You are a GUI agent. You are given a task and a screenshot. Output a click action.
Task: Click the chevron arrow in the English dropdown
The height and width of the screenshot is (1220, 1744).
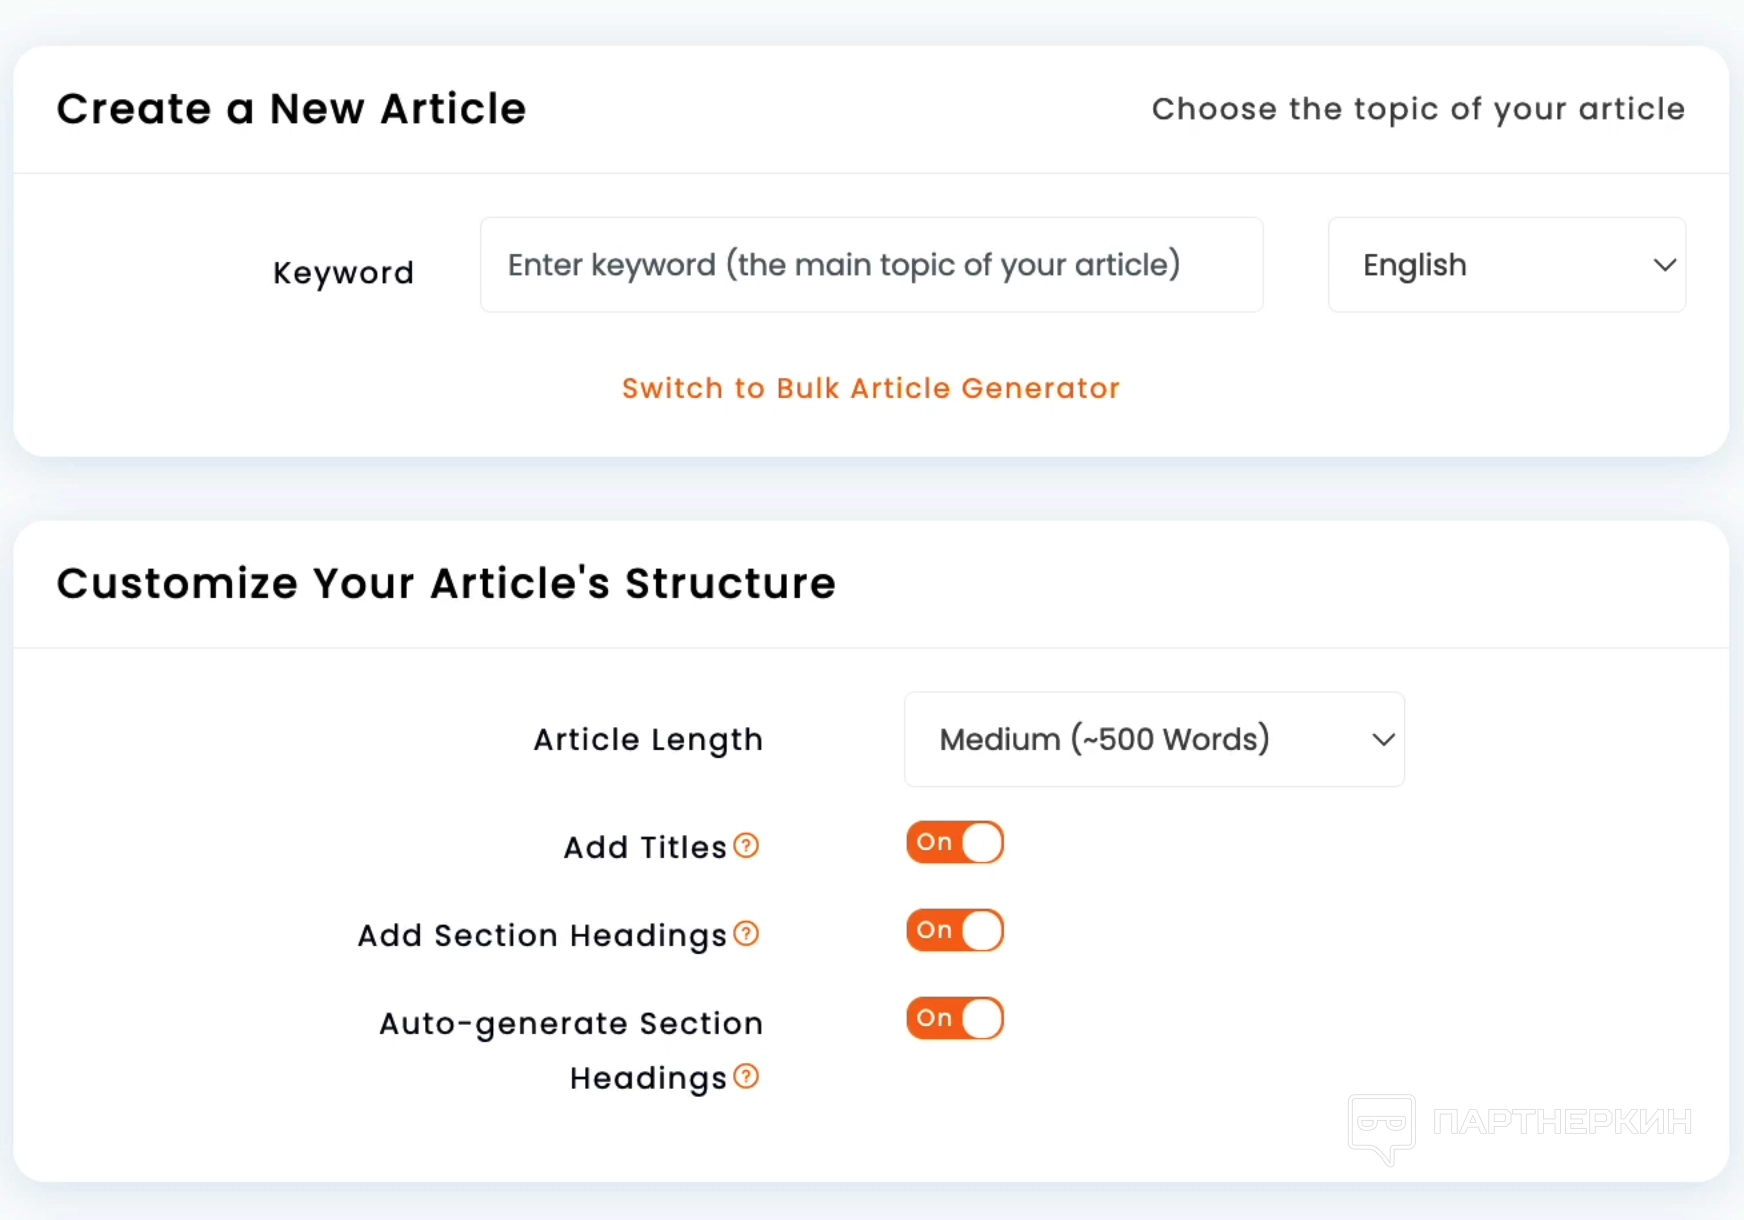click(1664, 265)
